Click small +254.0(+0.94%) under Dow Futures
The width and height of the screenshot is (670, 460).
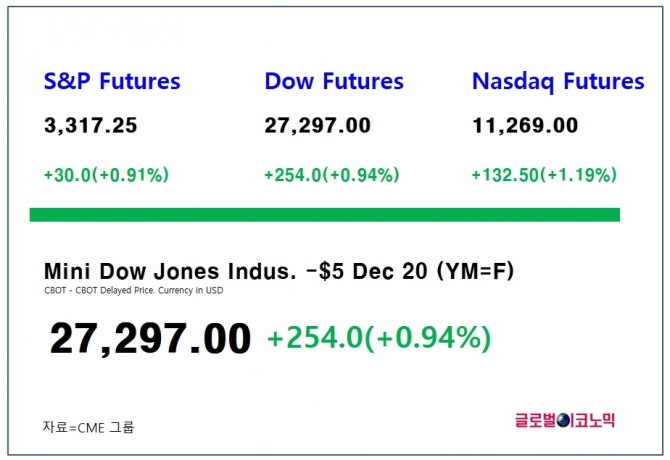331,175
